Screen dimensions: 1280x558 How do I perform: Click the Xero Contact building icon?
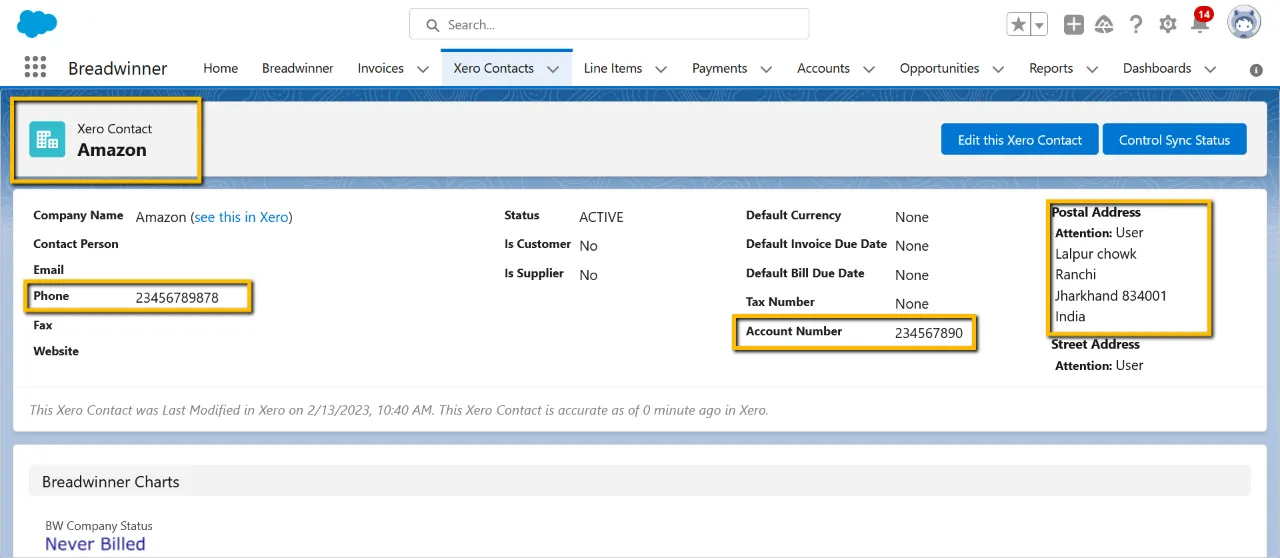47,140
